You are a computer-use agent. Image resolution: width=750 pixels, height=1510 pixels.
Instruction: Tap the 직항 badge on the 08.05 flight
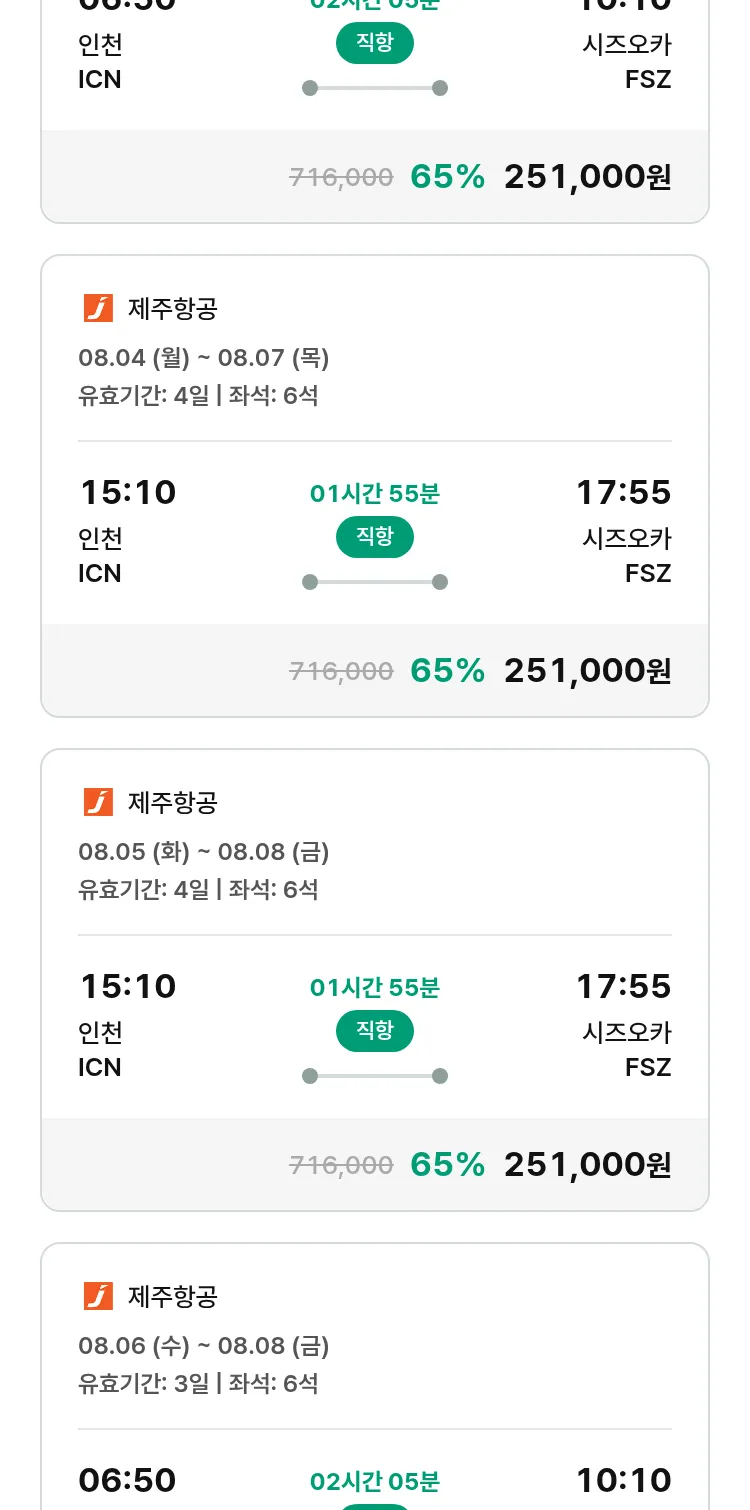[x=375, y=1031]
